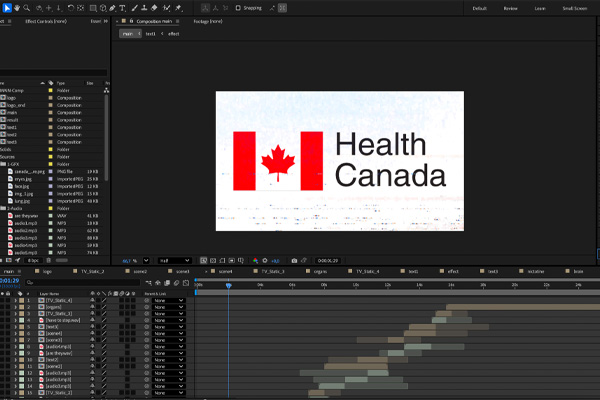Switch to the Default workspace

(x=479, y=8)
